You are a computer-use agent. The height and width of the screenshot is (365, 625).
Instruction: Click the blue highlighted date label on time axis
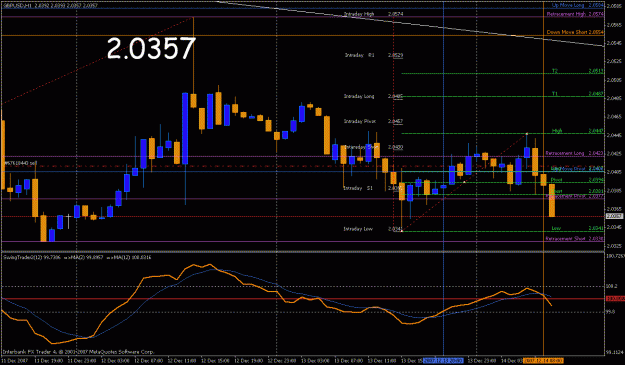(443, 361)
